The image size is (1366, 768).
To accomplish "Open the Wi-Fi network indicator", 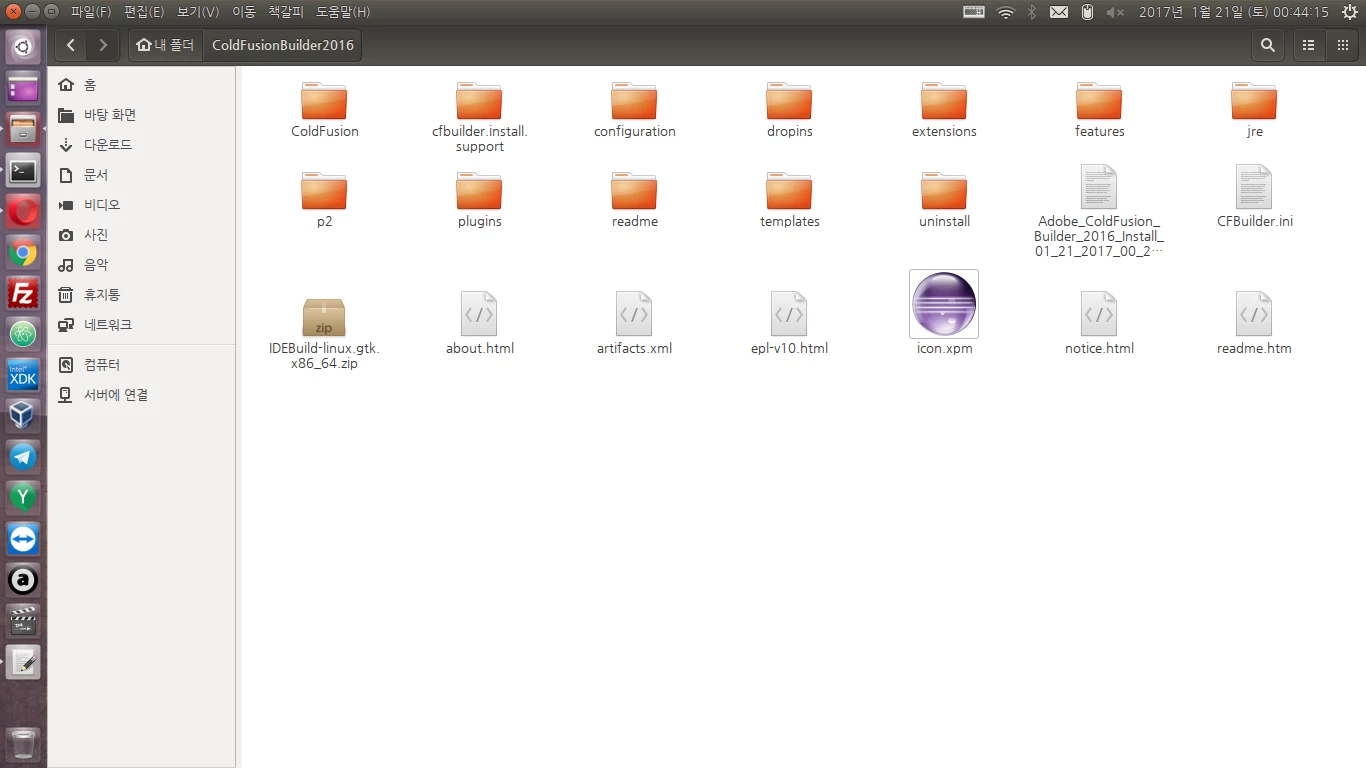I will point(1005,12).
